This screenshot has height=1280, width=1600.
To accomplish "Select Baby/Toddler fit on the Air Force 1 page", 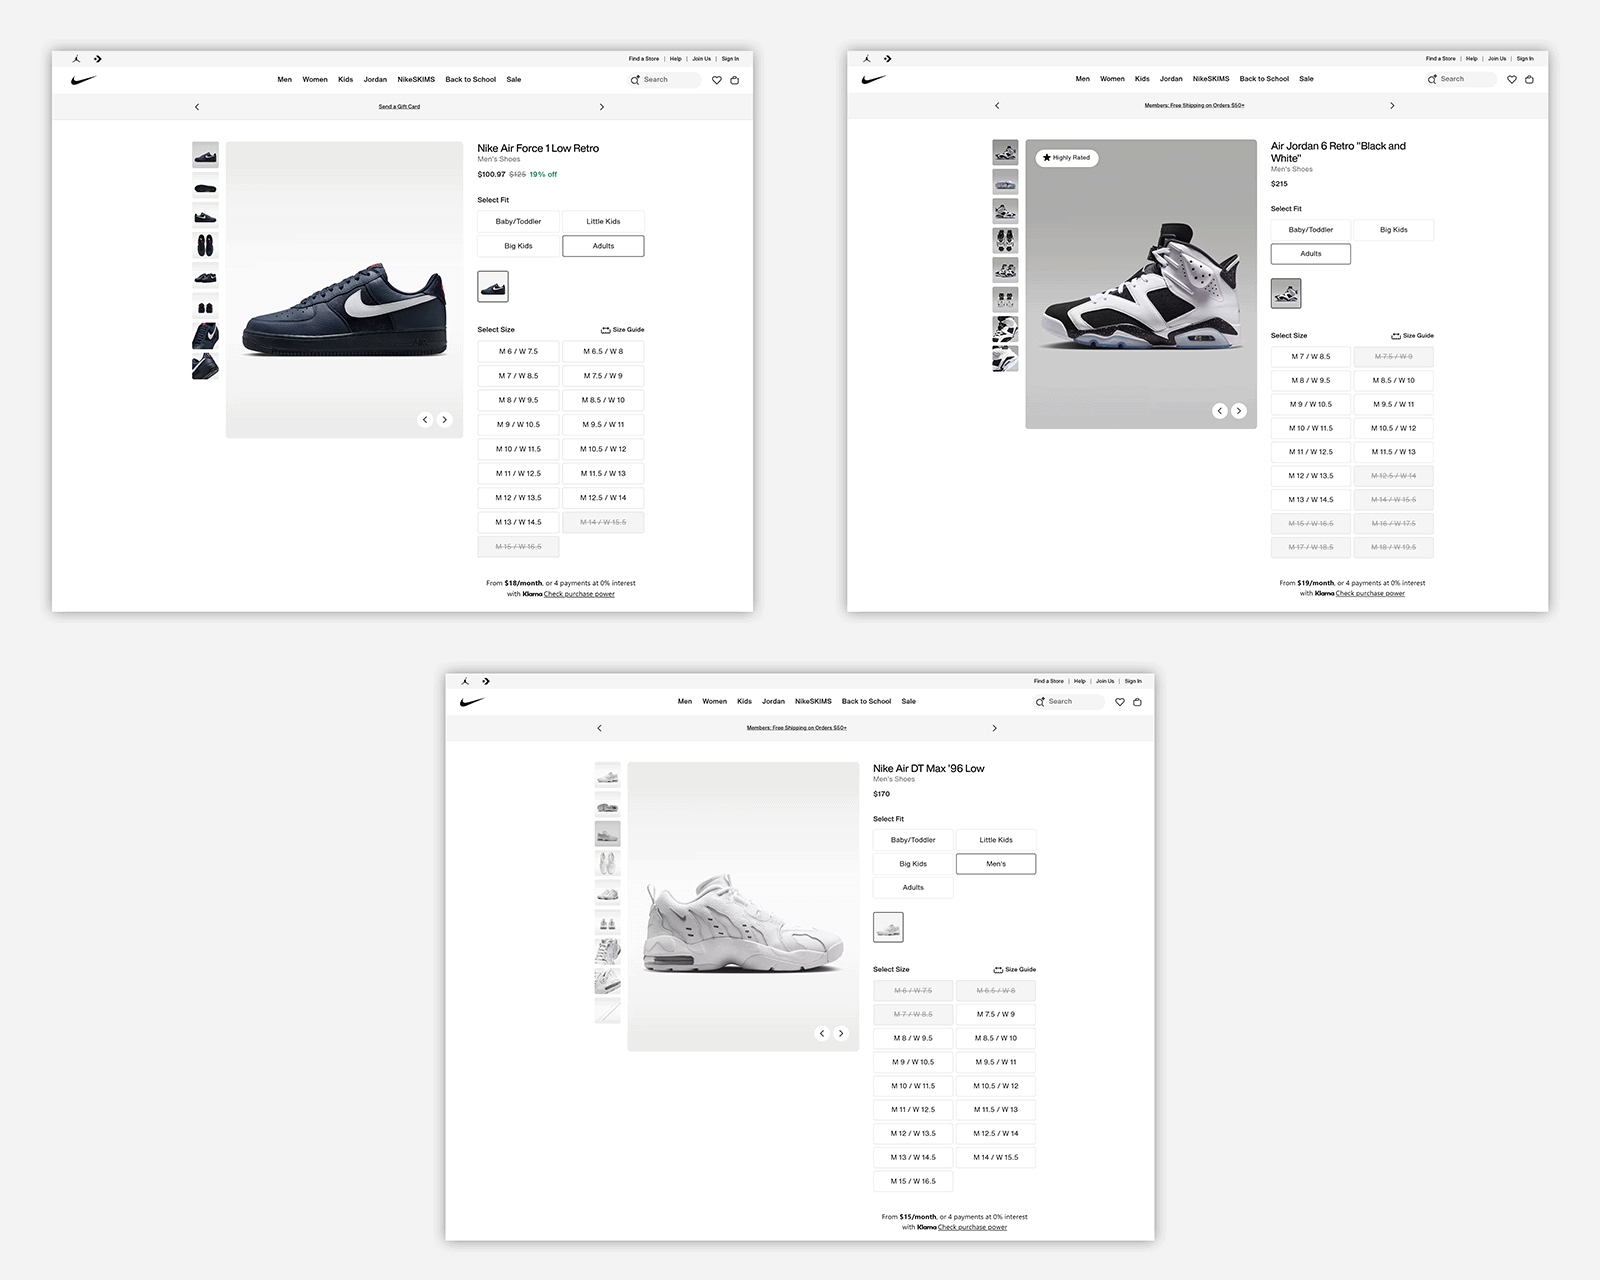I will (x=518, y=222).
